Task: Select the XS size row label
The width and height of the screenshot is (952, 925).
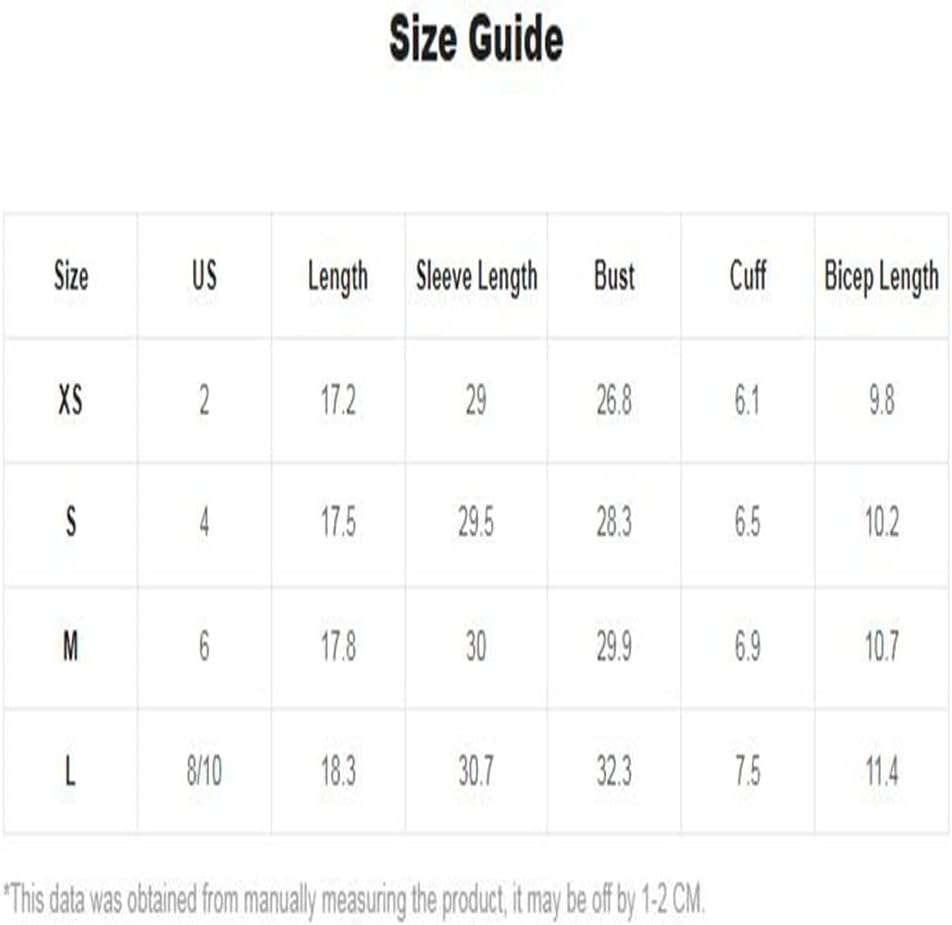Action: tap(70, 400)
